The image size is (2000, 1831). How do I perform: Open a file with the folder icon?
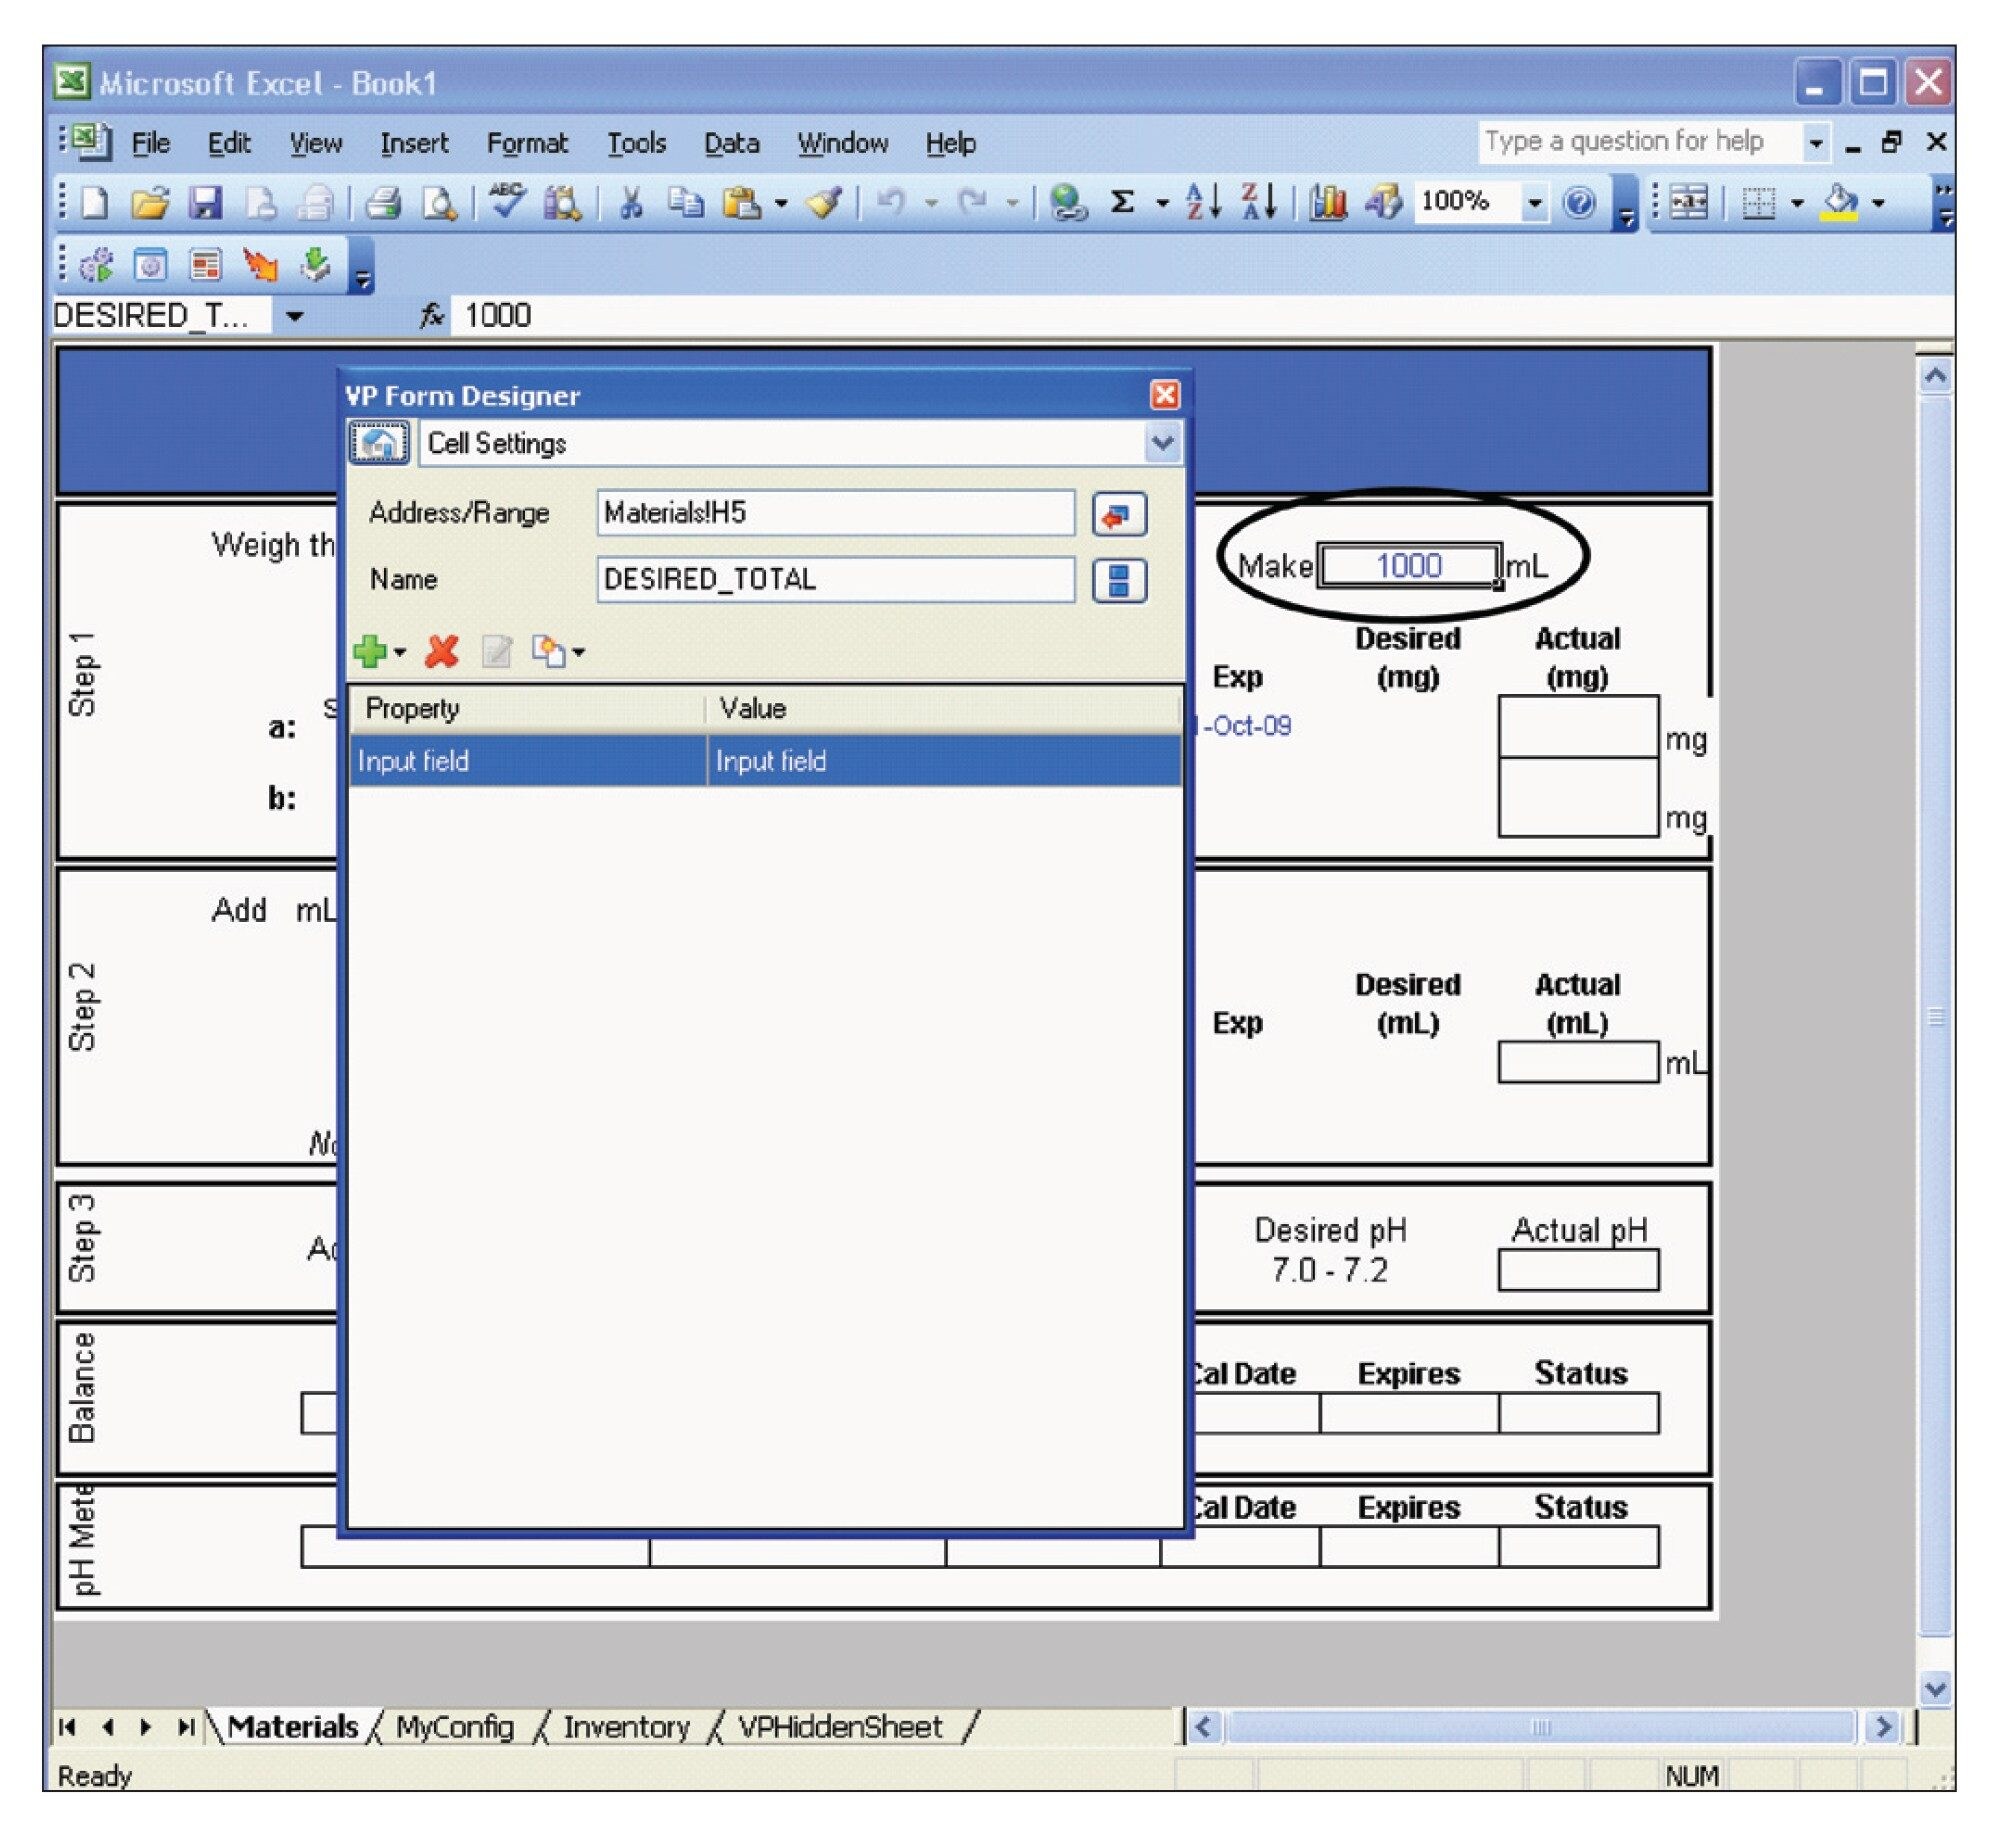(150, 203)
